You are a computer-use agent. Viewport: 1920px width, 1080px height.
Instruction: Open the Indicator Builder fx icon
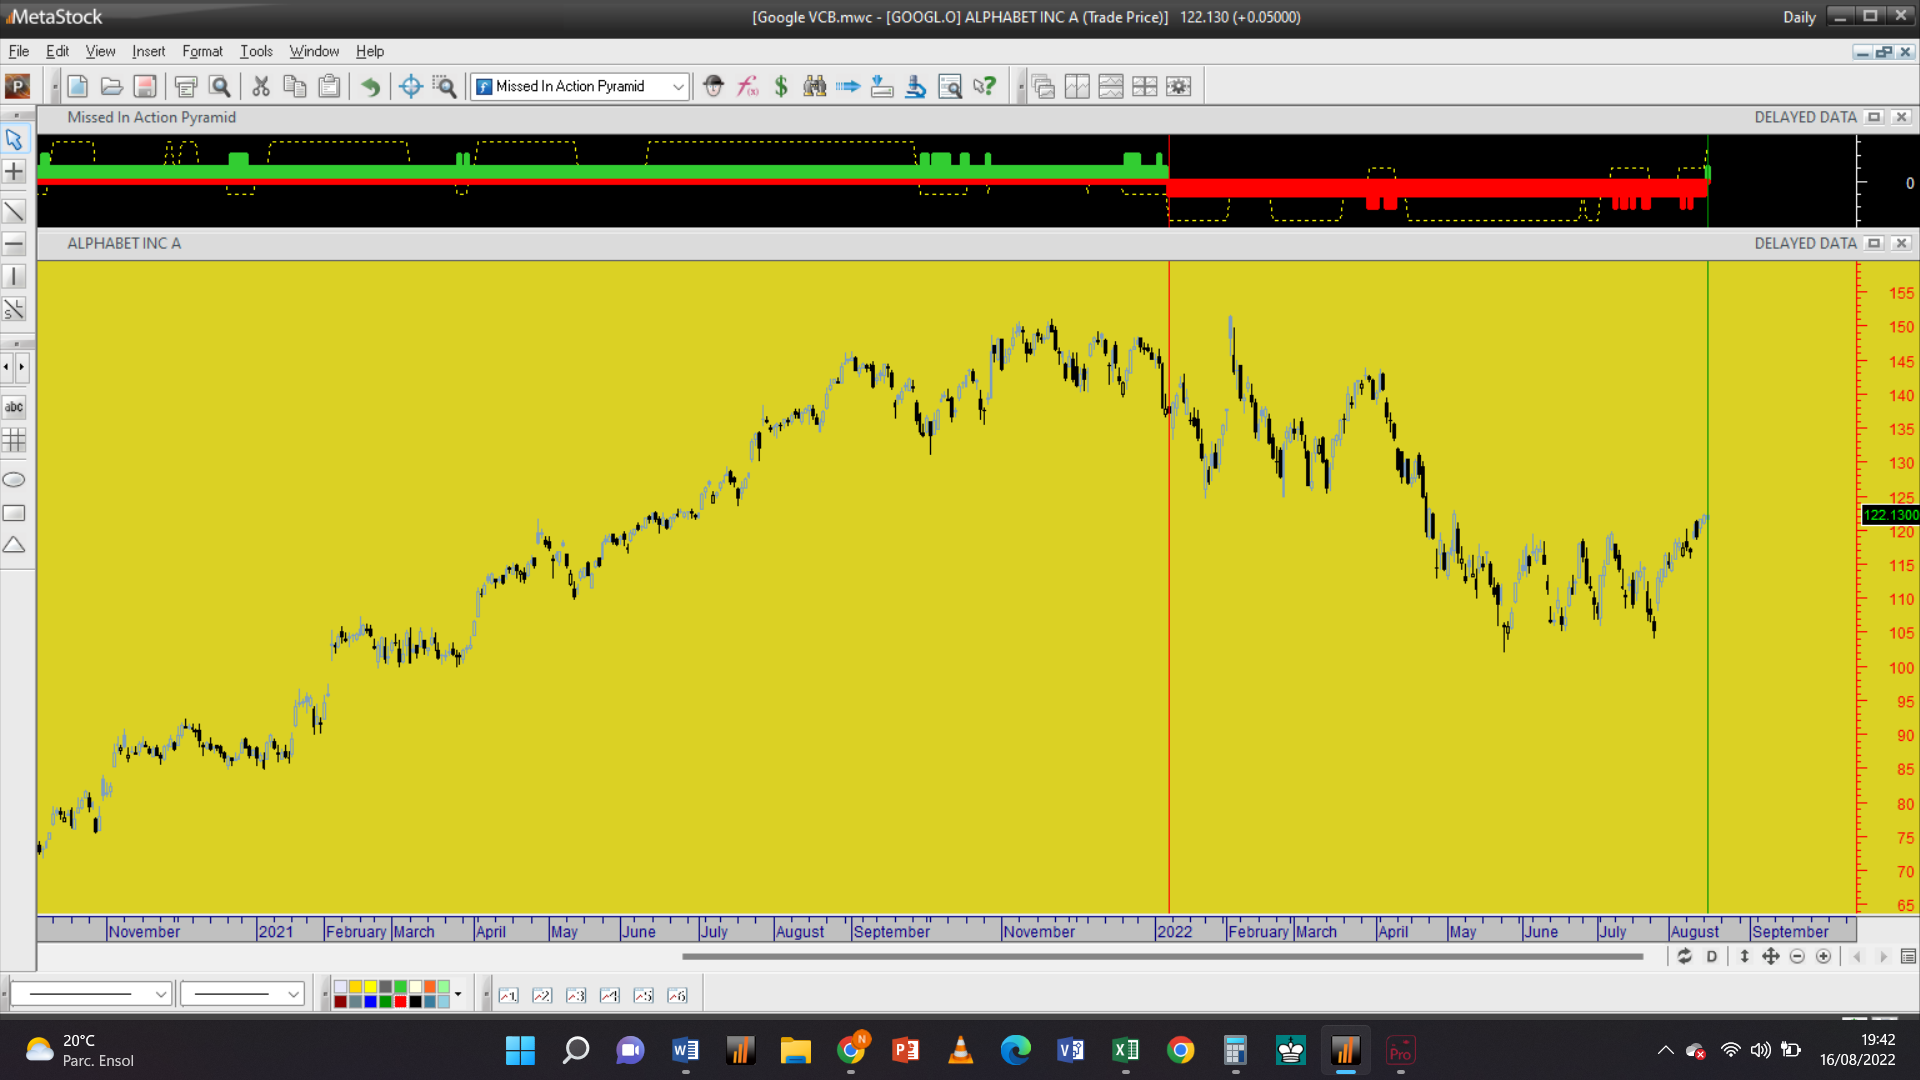[747, 87]
